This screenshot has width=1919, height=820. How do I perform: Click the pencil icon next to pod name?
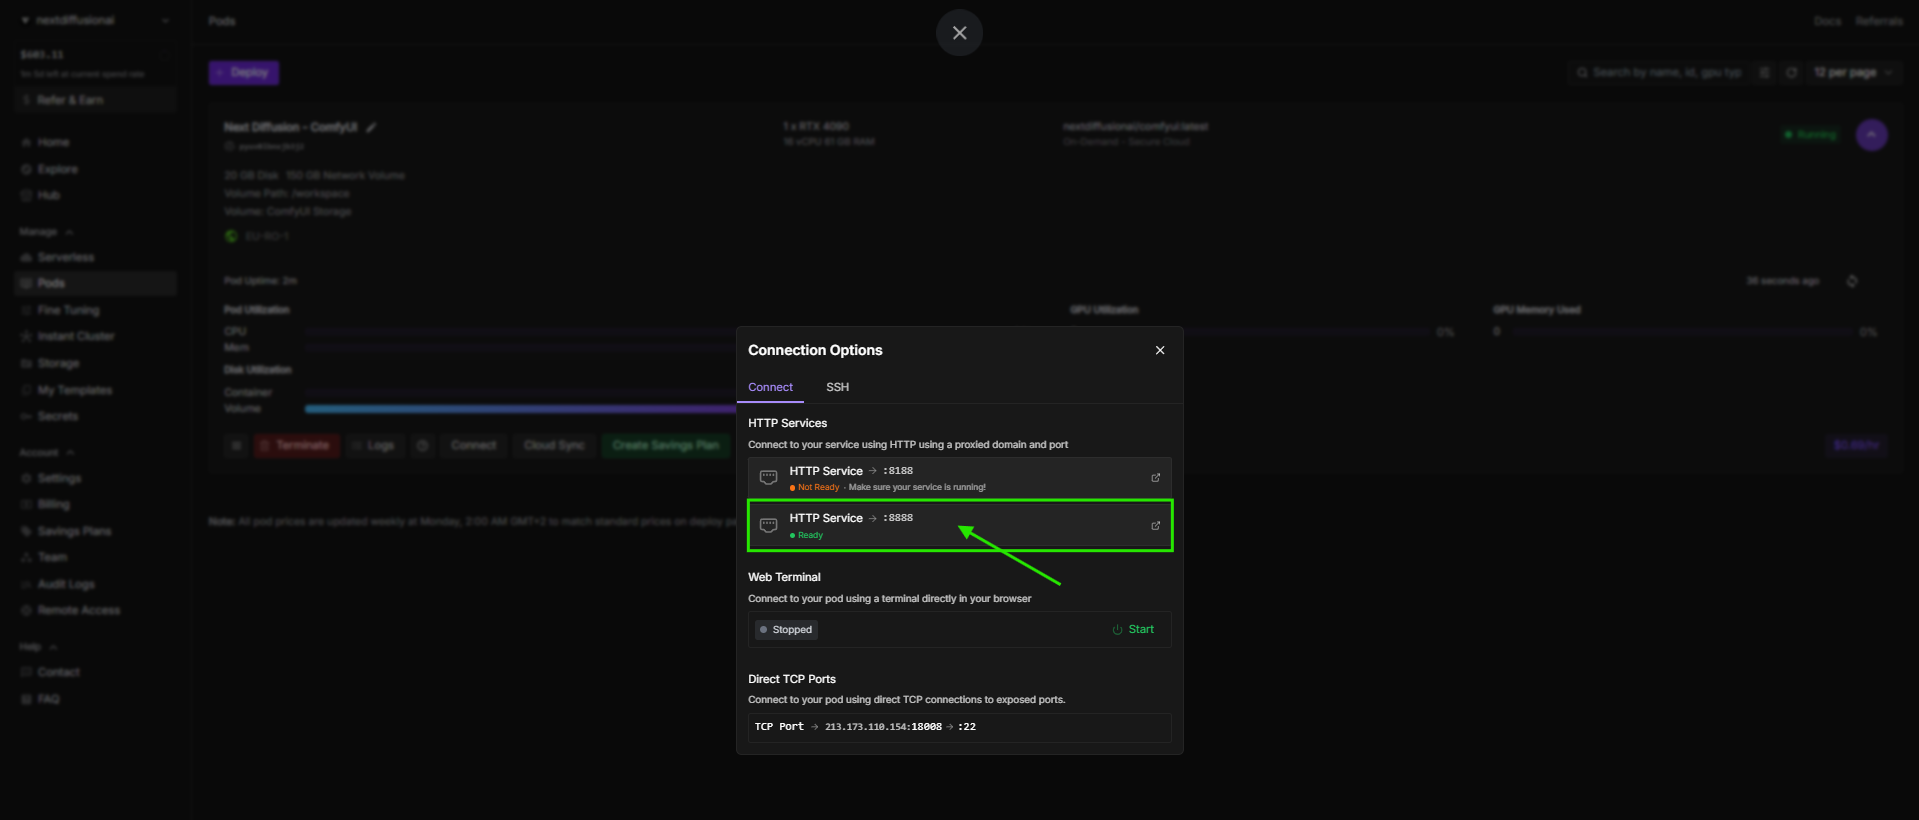tap(371, 127)
